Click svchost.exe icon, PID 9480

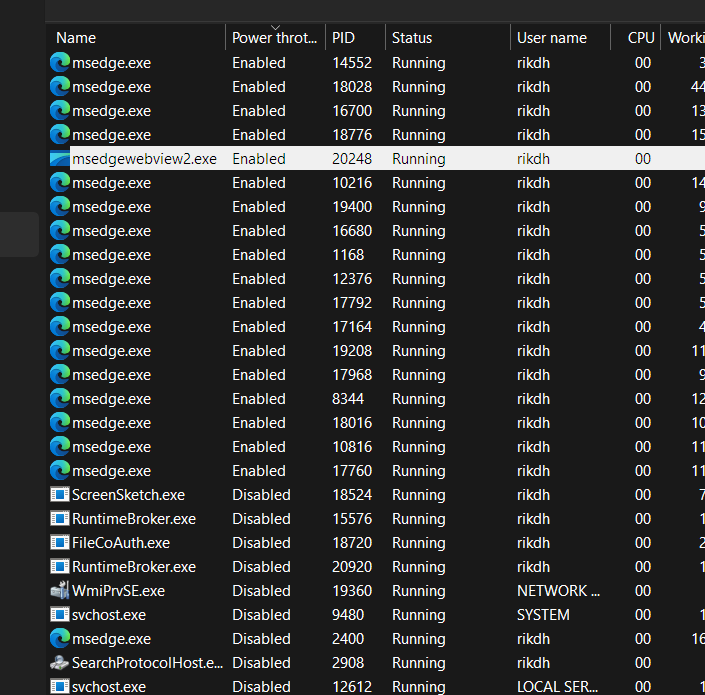[x=60, y=615]
